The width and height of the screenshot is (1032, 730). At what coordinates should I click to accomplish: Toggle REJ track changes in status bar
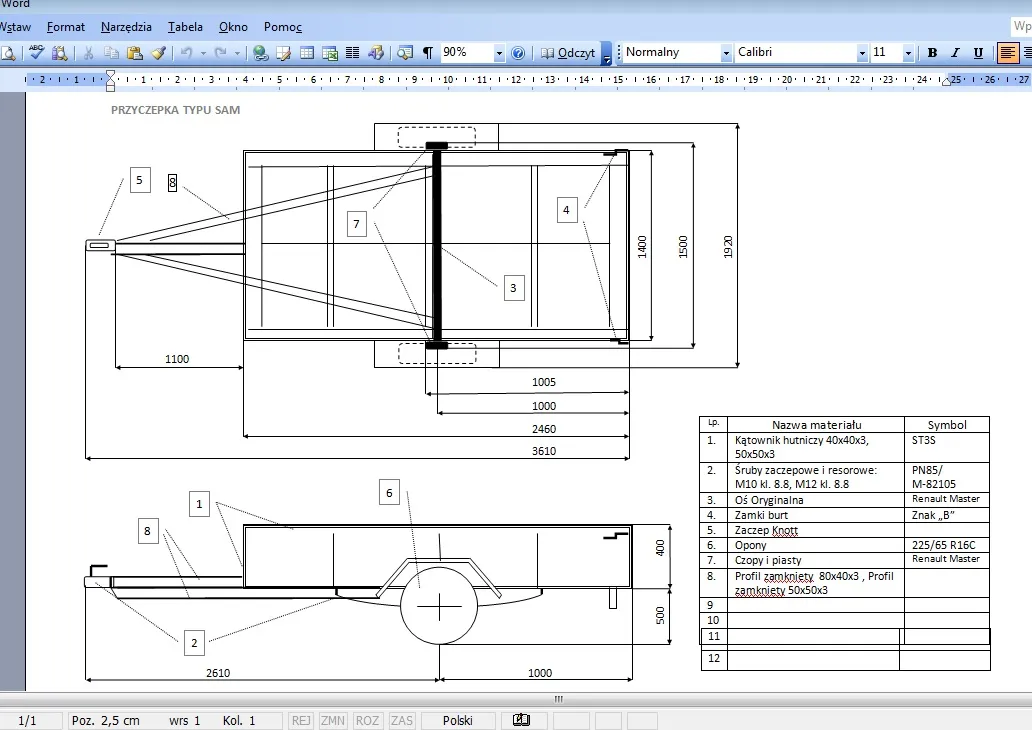pos(301,721)
